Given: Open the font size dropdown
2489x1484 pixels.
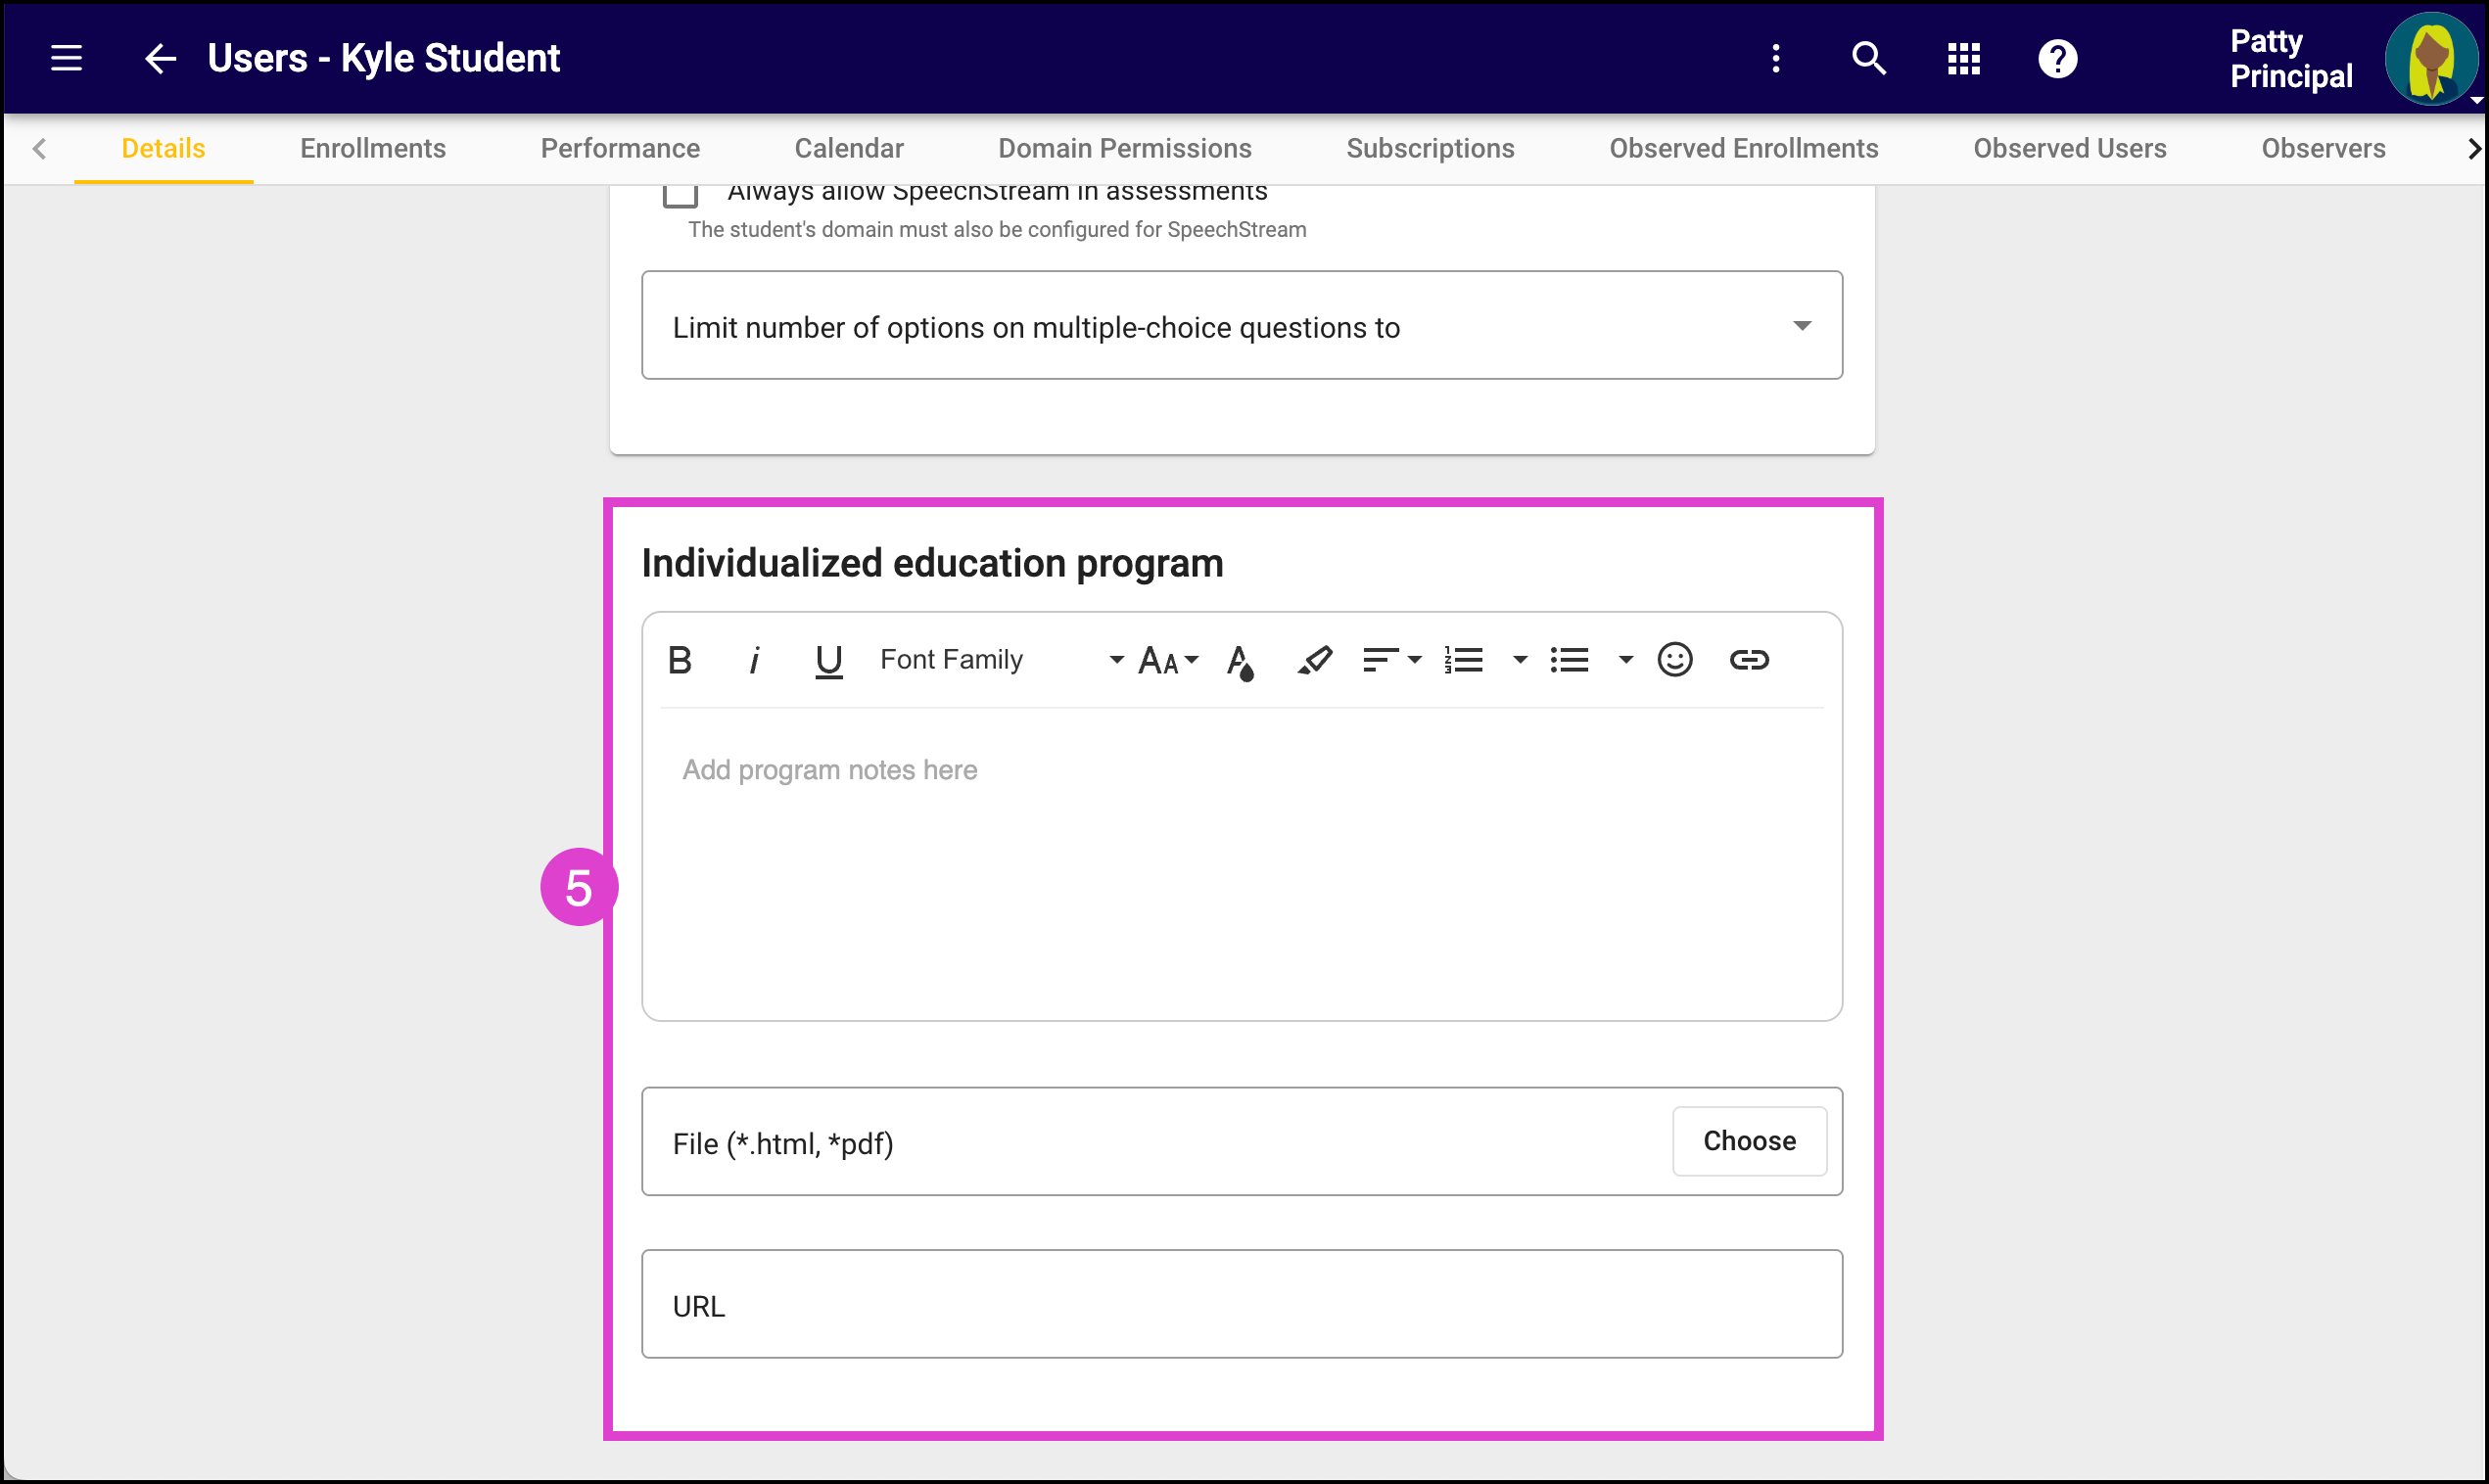Looking at the screenshot, I should 1168,660.
